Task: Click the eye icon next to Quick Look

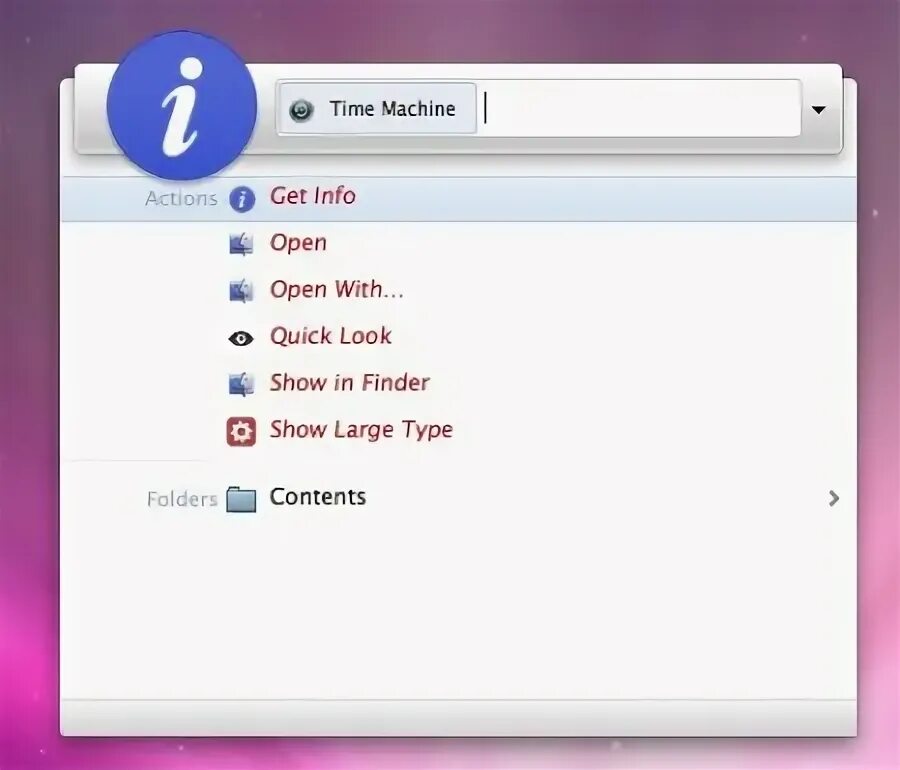Action: [x=241, y=339]
